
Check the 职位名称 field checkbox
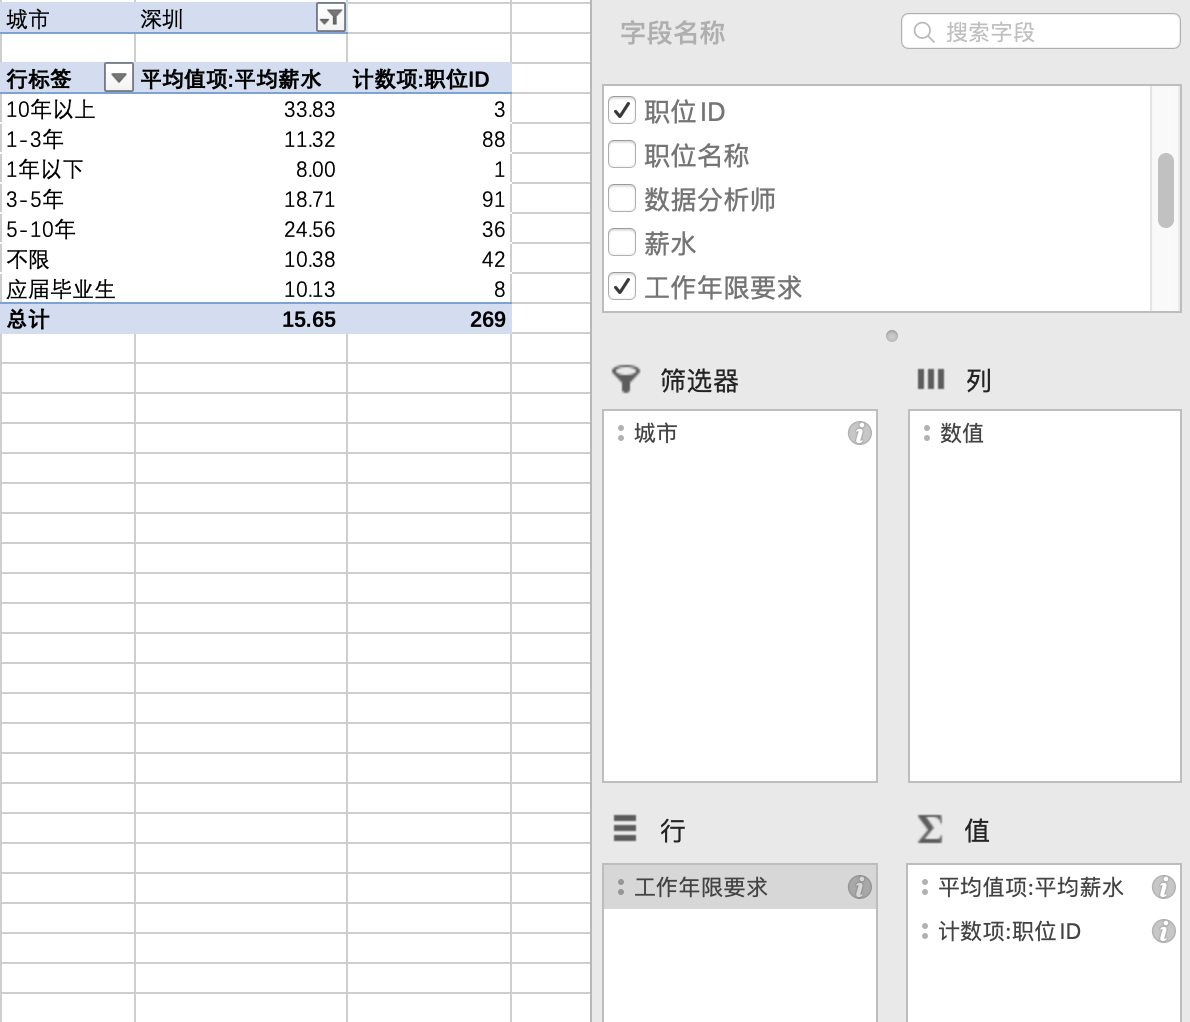622,155
